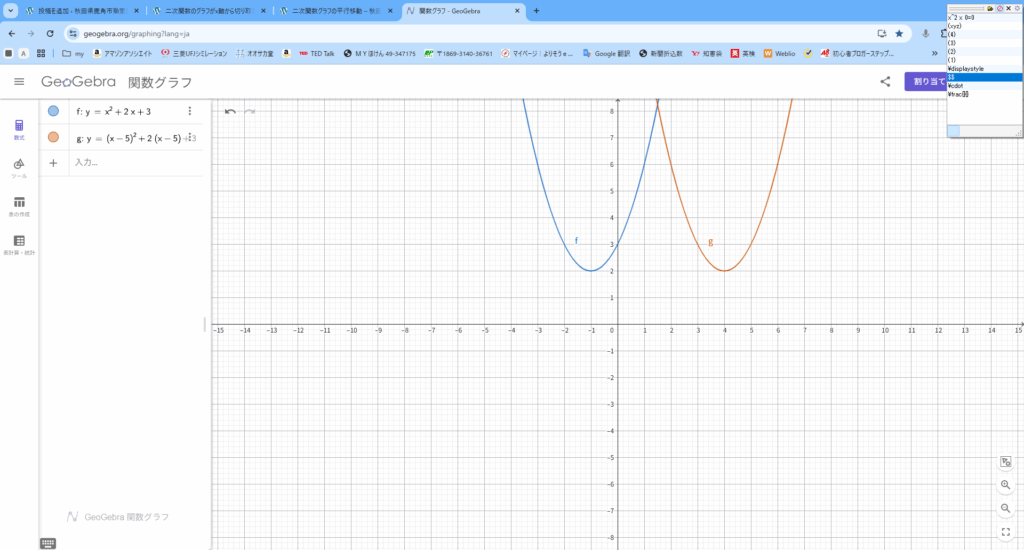Select the ツール tools panel icon
Image resolution: width=1024 pixels, height=550 pixels.
coord(19,166)
